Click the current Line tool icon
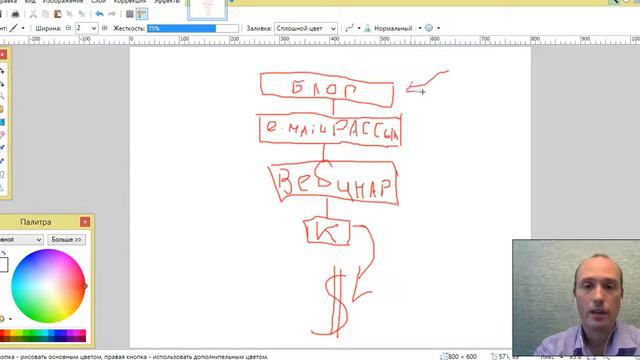Screen dimensions: 640x360 coord(13,28)
